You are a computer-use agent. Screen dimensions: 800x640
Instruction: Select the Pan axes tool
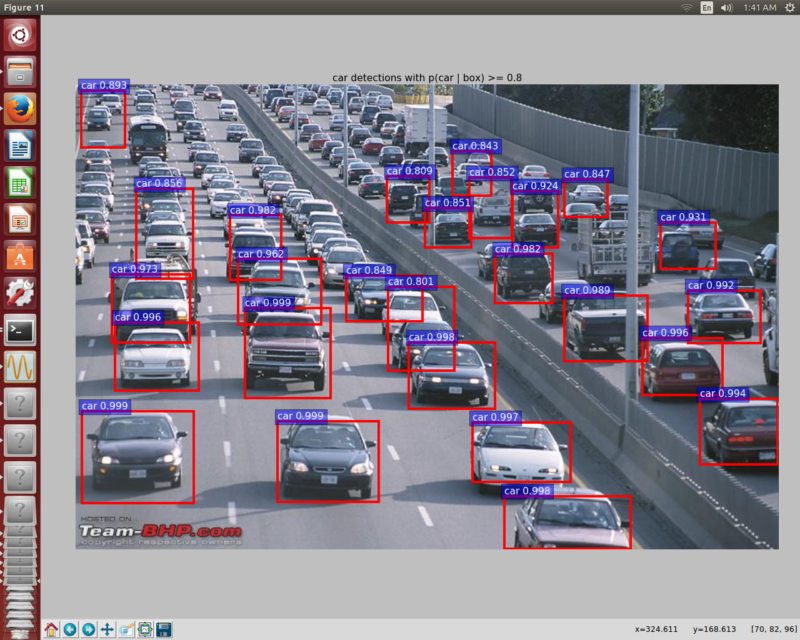coord(108,629)
